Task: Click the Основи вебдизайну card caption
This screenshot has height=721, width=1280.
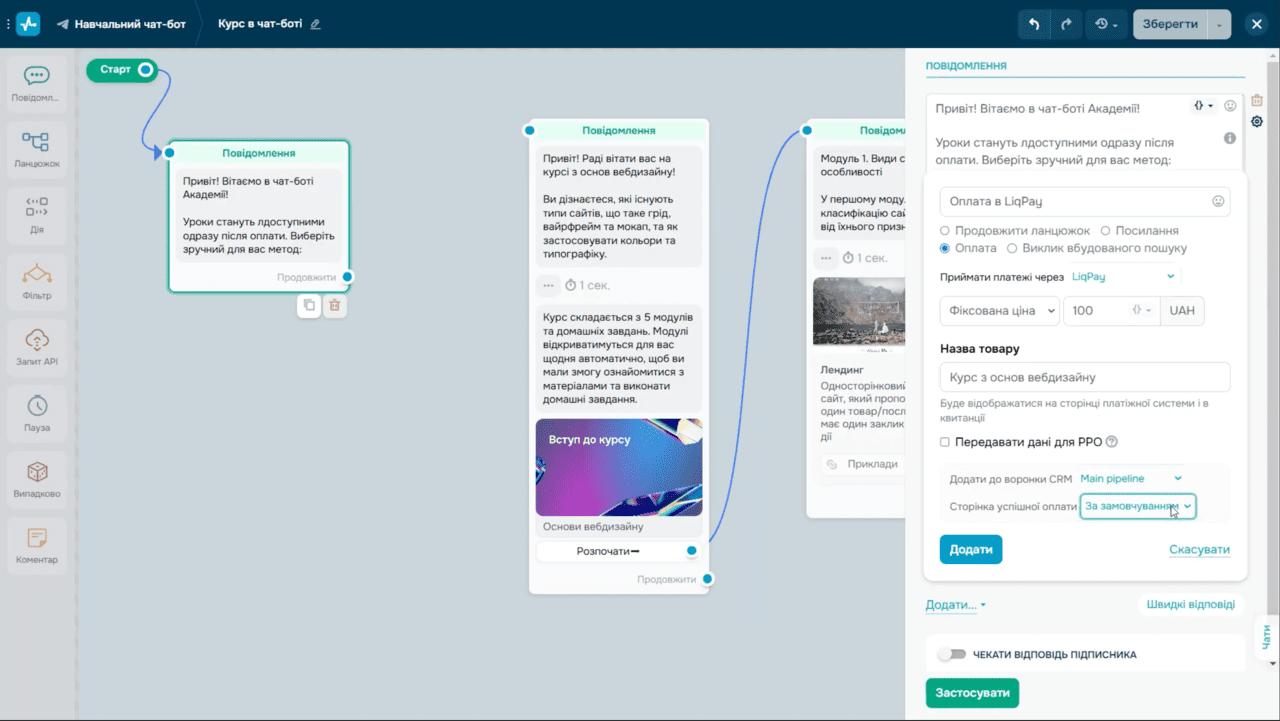Action: click(593, 526)
